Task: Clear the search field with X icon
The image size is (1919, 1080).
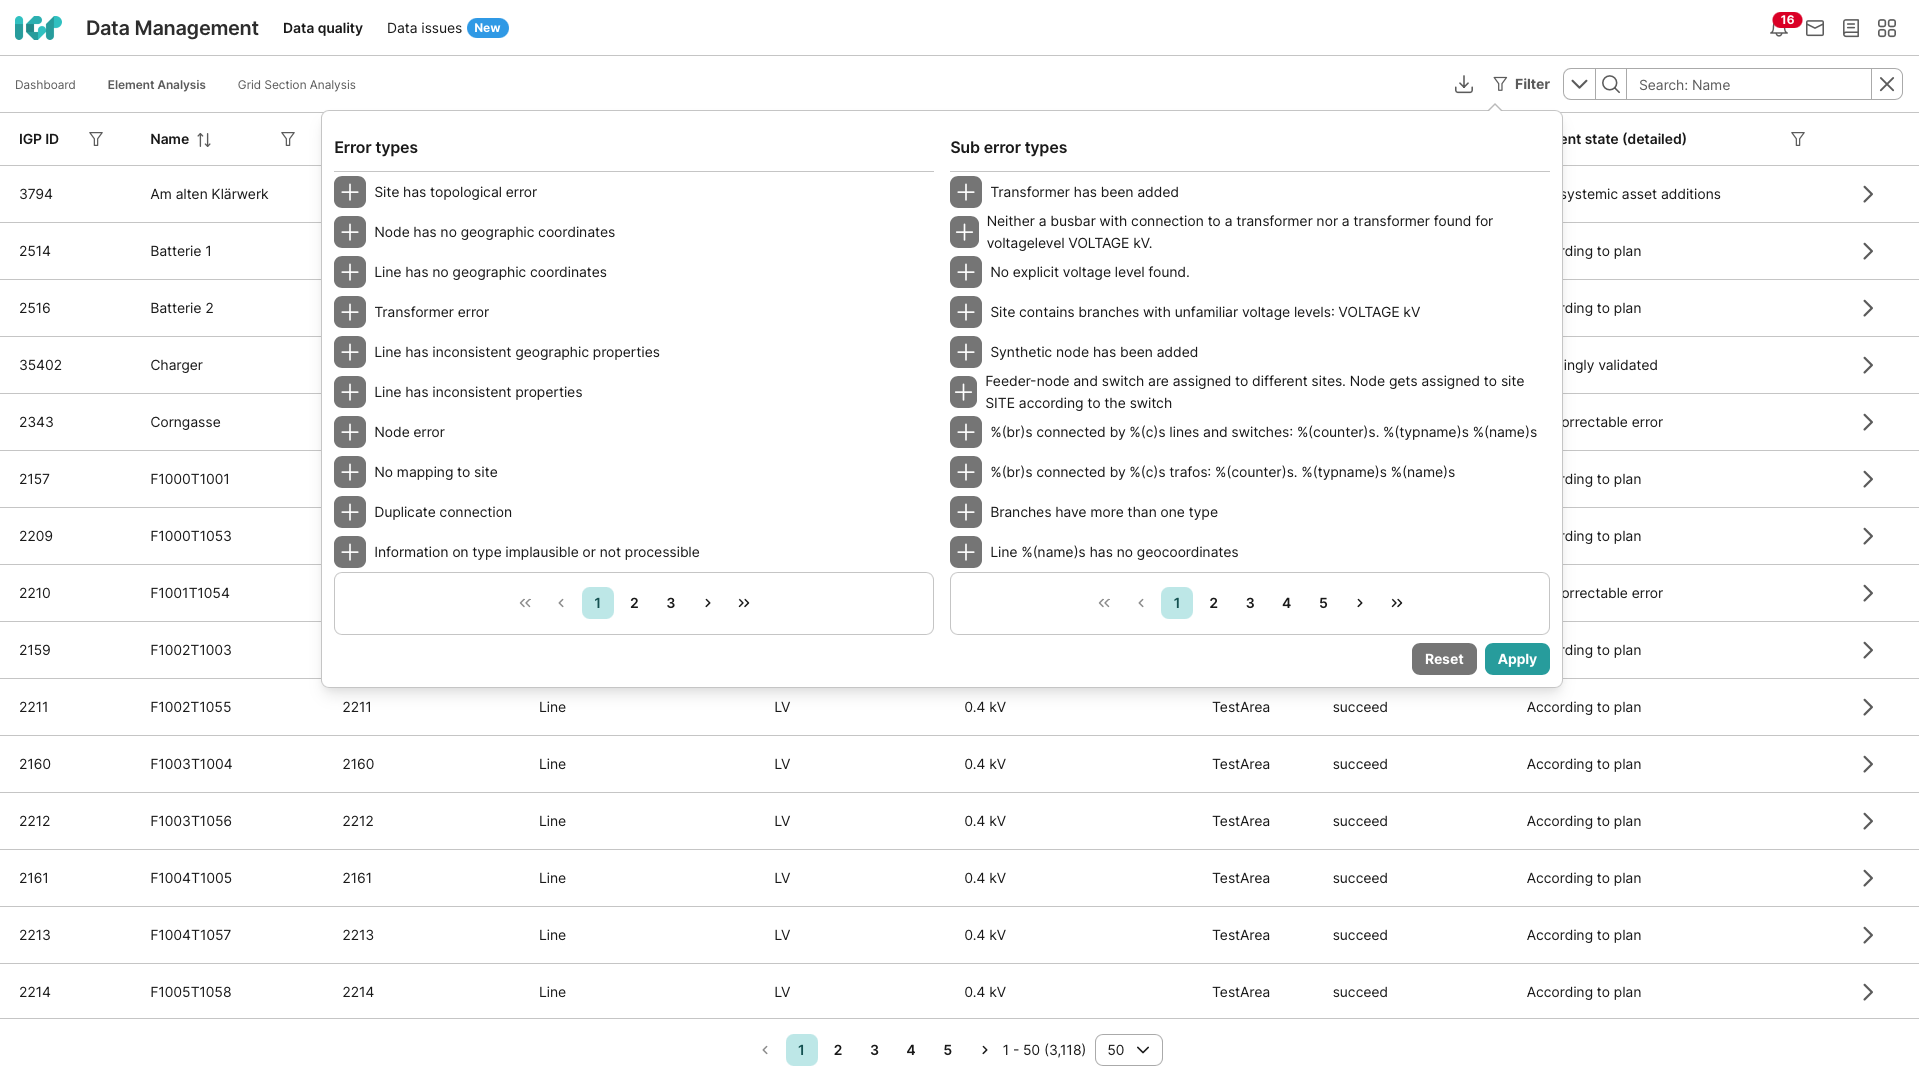Action: tap(1886, 85)
